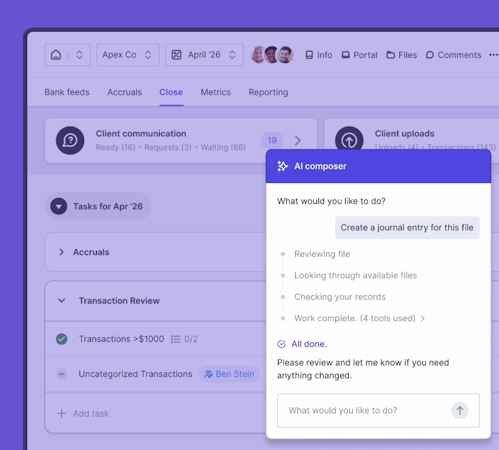Open the client Portal
The width and height of the screenshot is (499, 450).
[360, 55]
